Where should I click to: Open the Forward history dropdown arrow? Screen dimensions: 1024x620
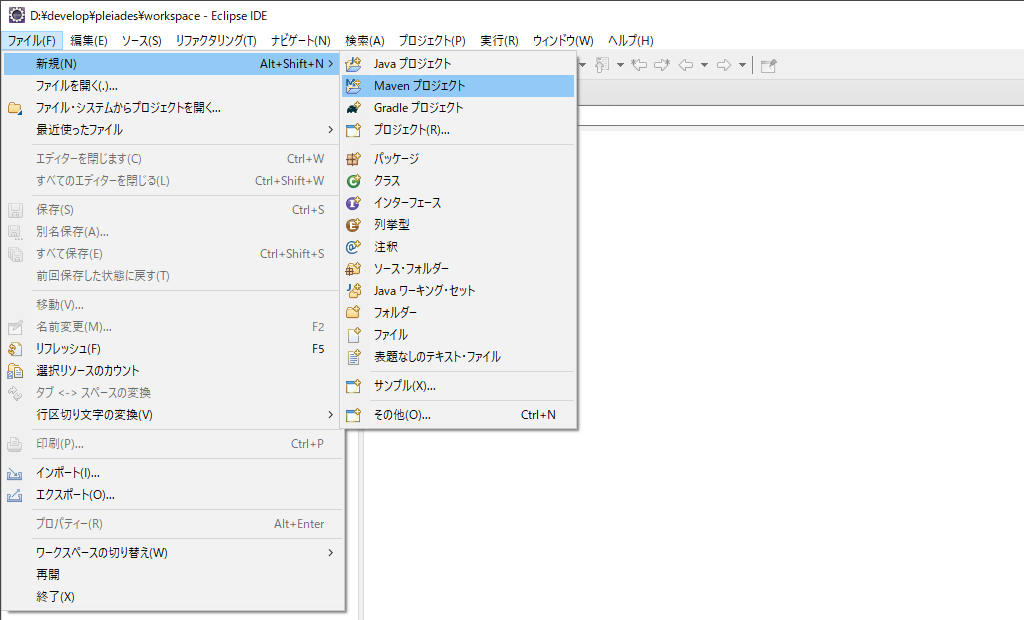[x=742, y=65]
